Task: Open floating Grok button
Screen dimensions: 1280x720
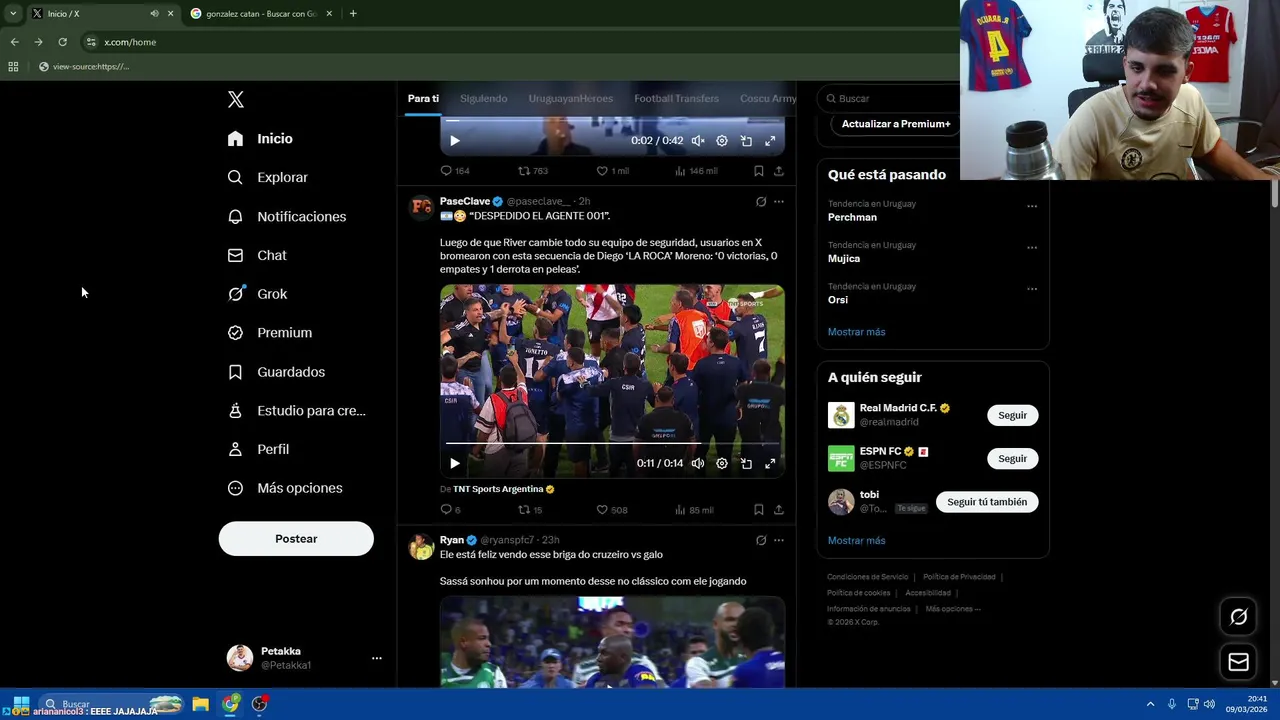Action: (x=1238, y=617)
